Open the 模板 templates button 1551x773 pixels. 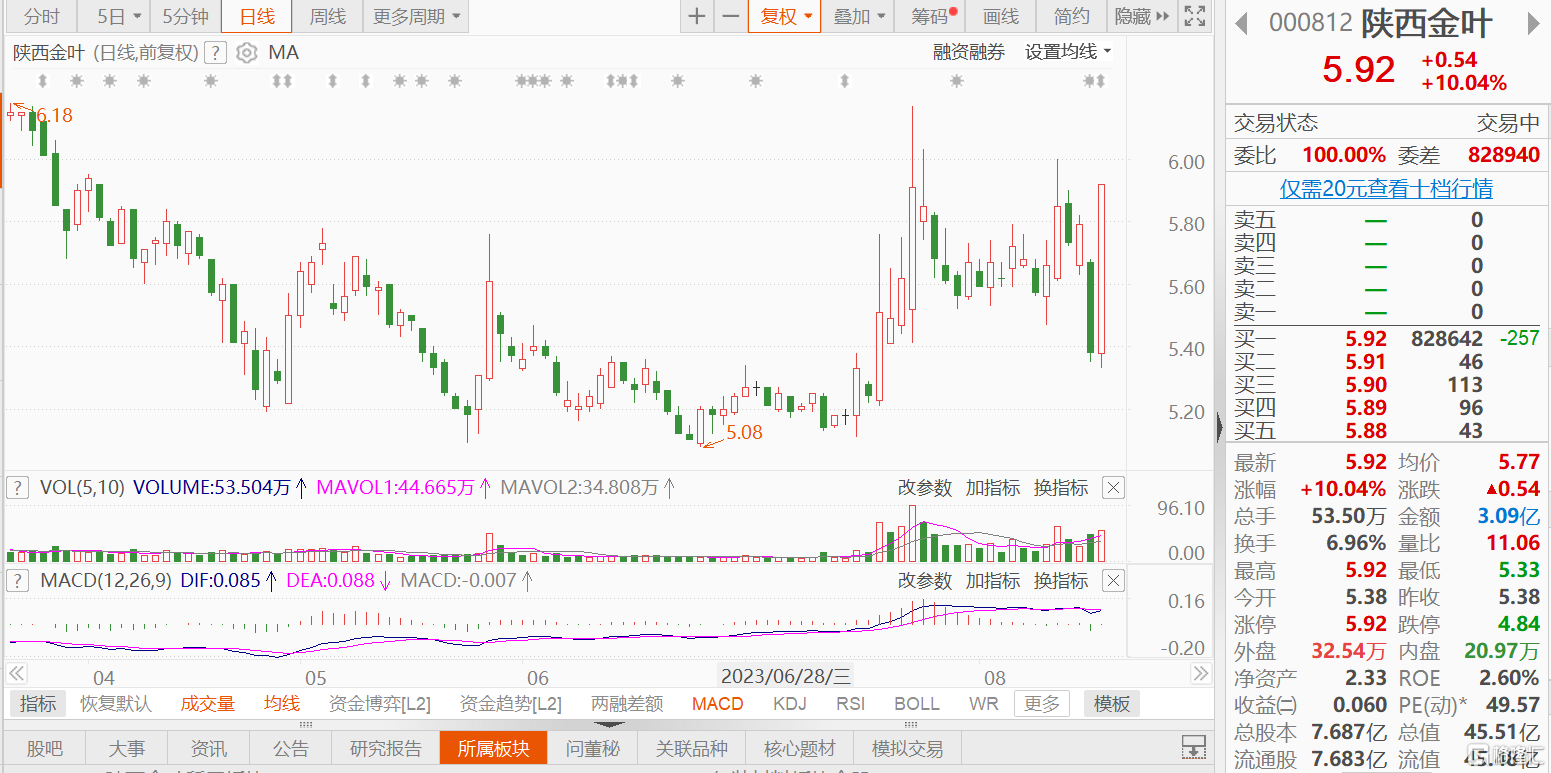(x=1112, y=704)
